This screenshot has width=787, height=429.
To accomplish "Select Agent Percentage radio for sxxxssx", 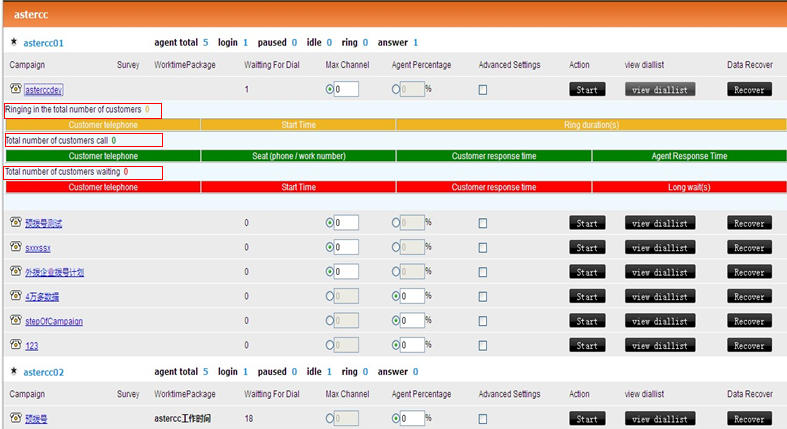I will pyautogui.click(x=396, y=248).
